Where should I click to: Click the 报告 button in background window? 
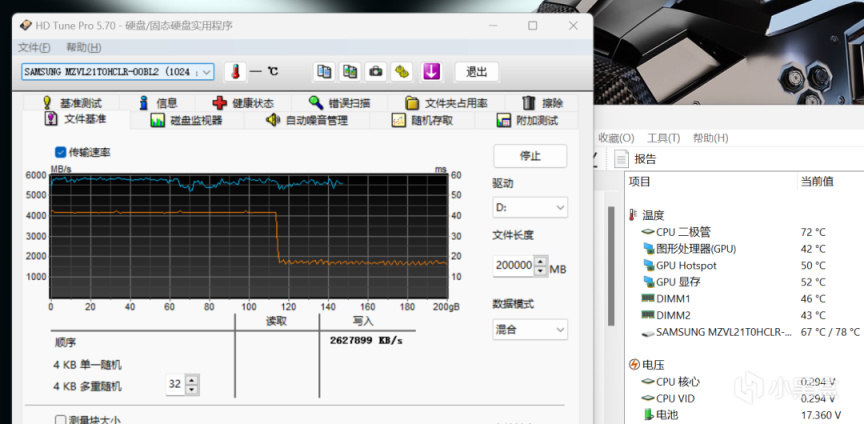636,159
